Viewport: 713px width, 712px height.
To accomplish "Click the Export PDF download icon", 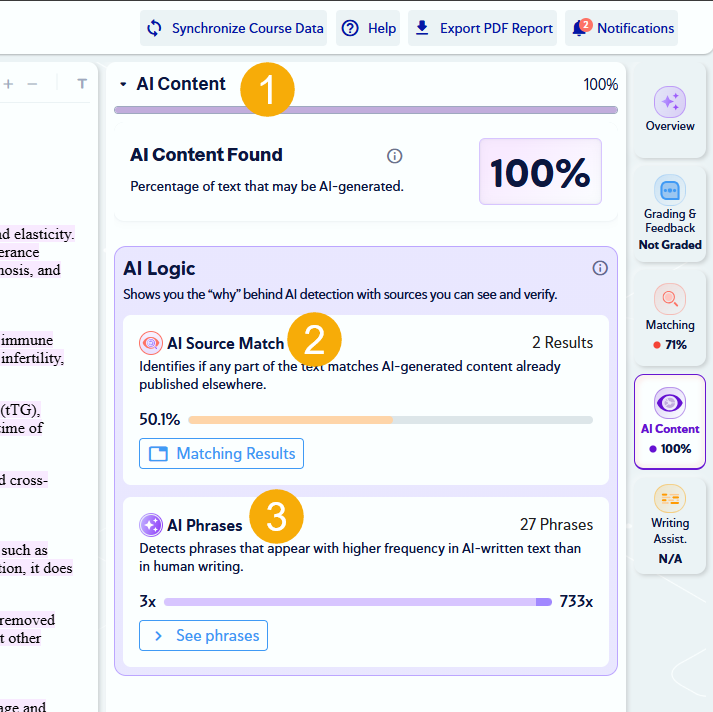I will (422, 28).
